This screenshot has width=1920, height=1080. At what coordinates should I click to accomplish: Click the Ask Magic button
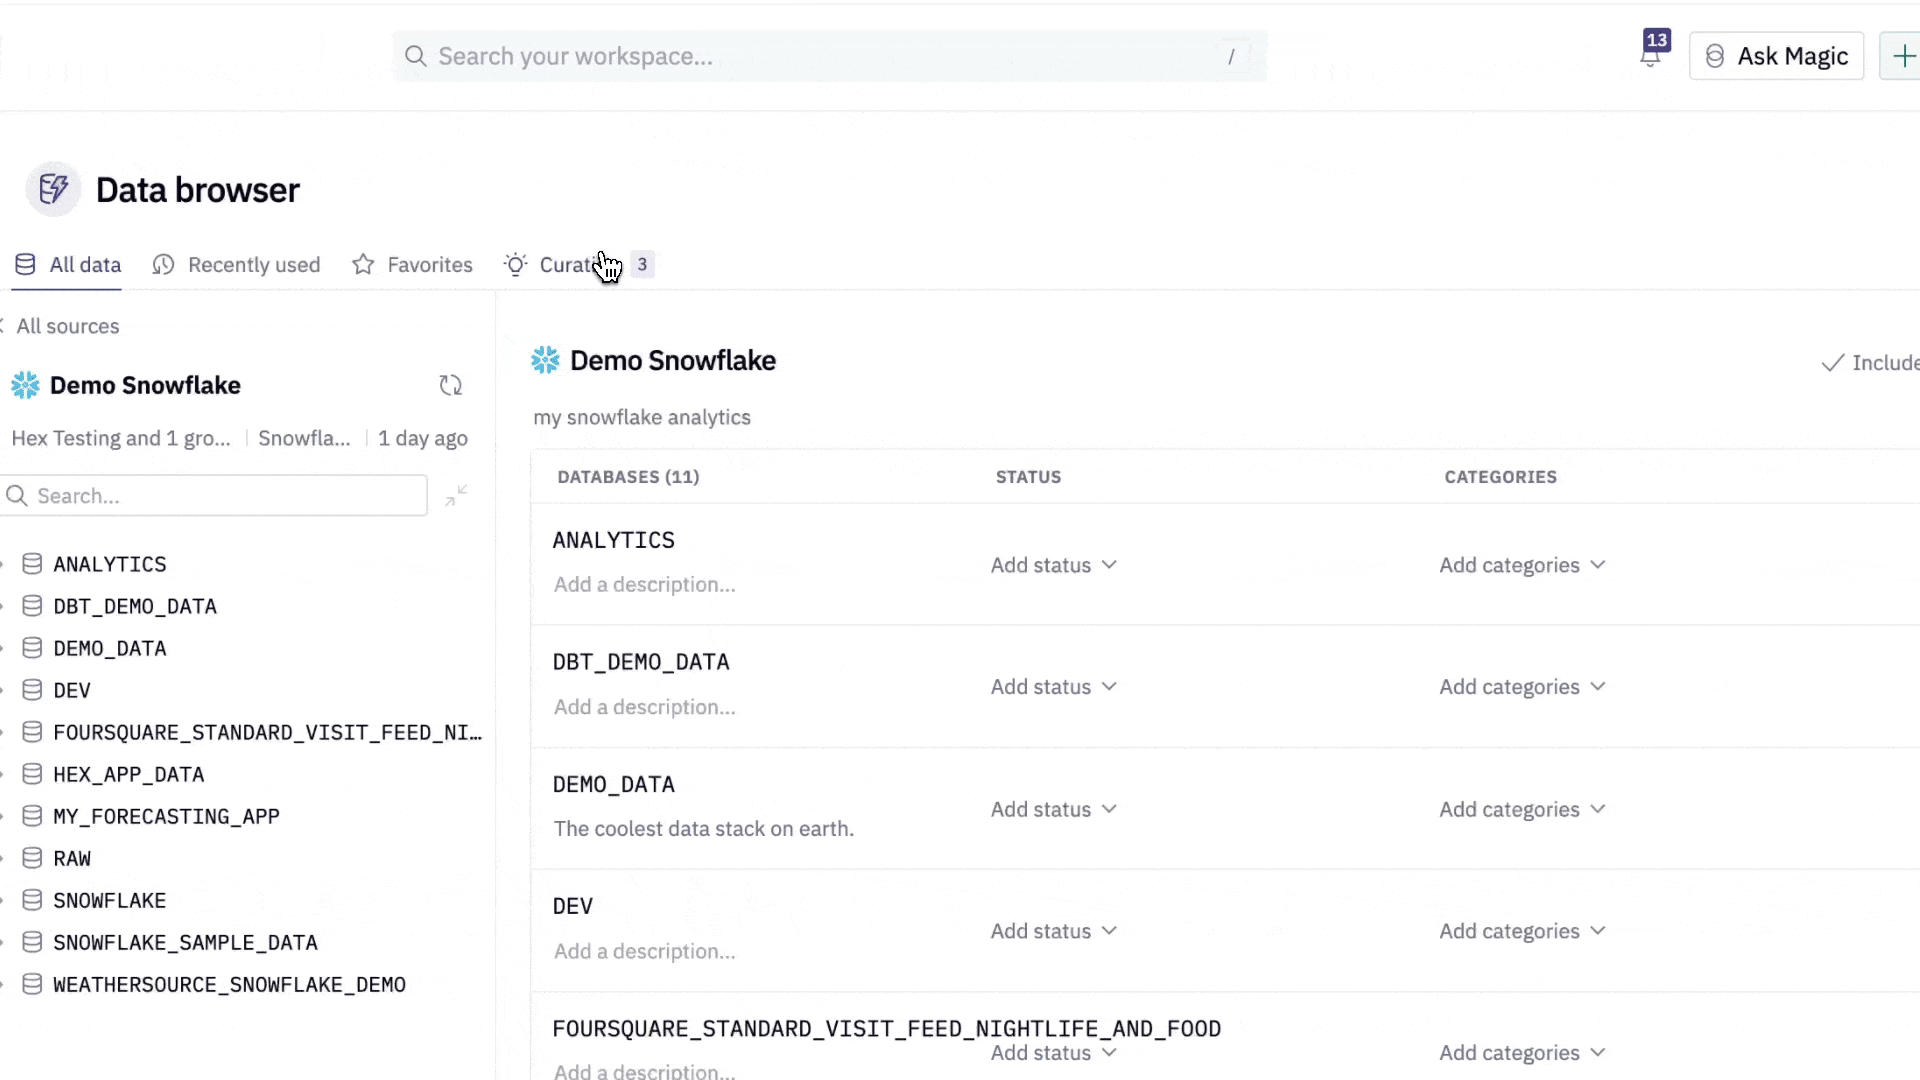point(1776,56)
